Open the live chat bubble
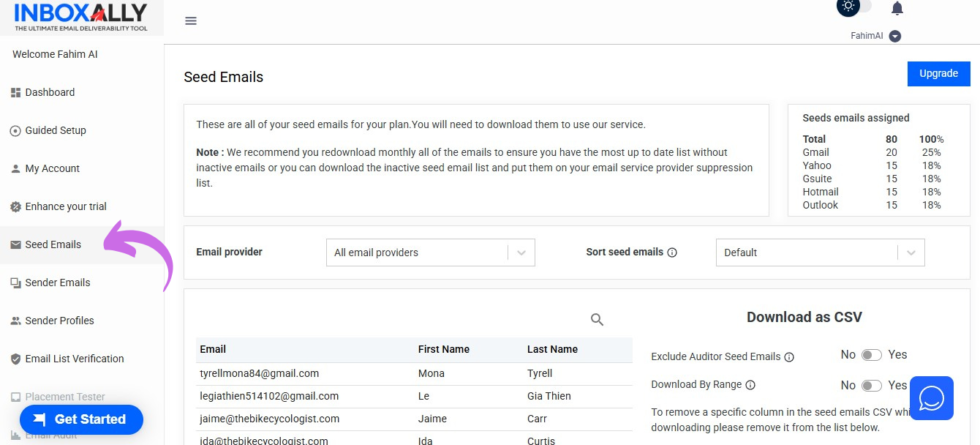 tap(931, 398)
